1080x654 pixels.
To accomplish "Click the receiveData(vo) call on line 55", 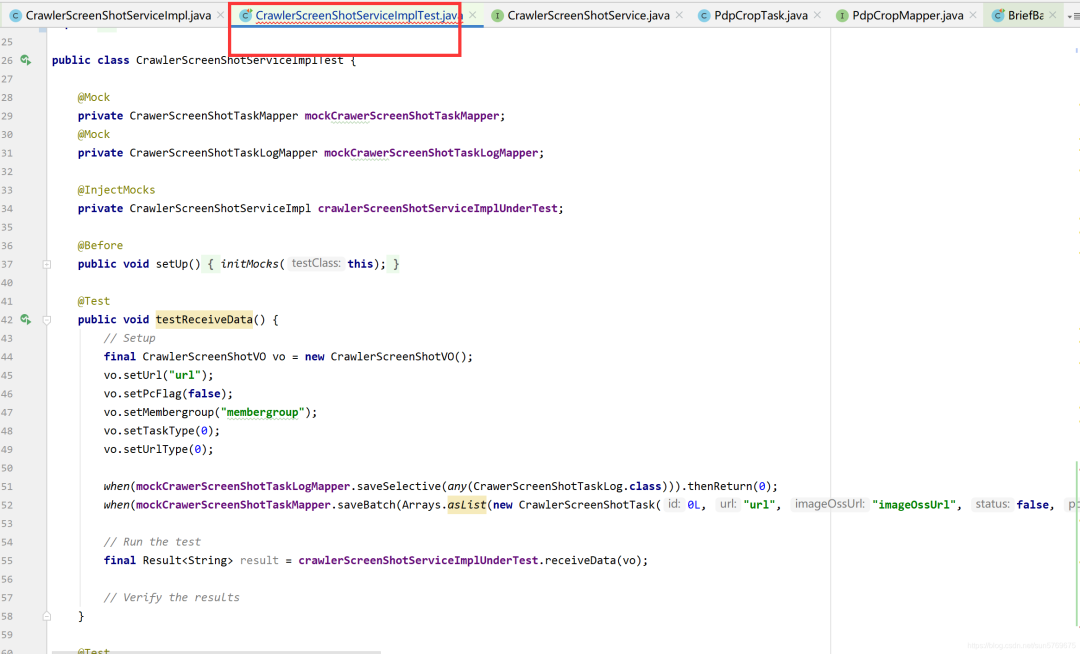I will pos(594,560).
